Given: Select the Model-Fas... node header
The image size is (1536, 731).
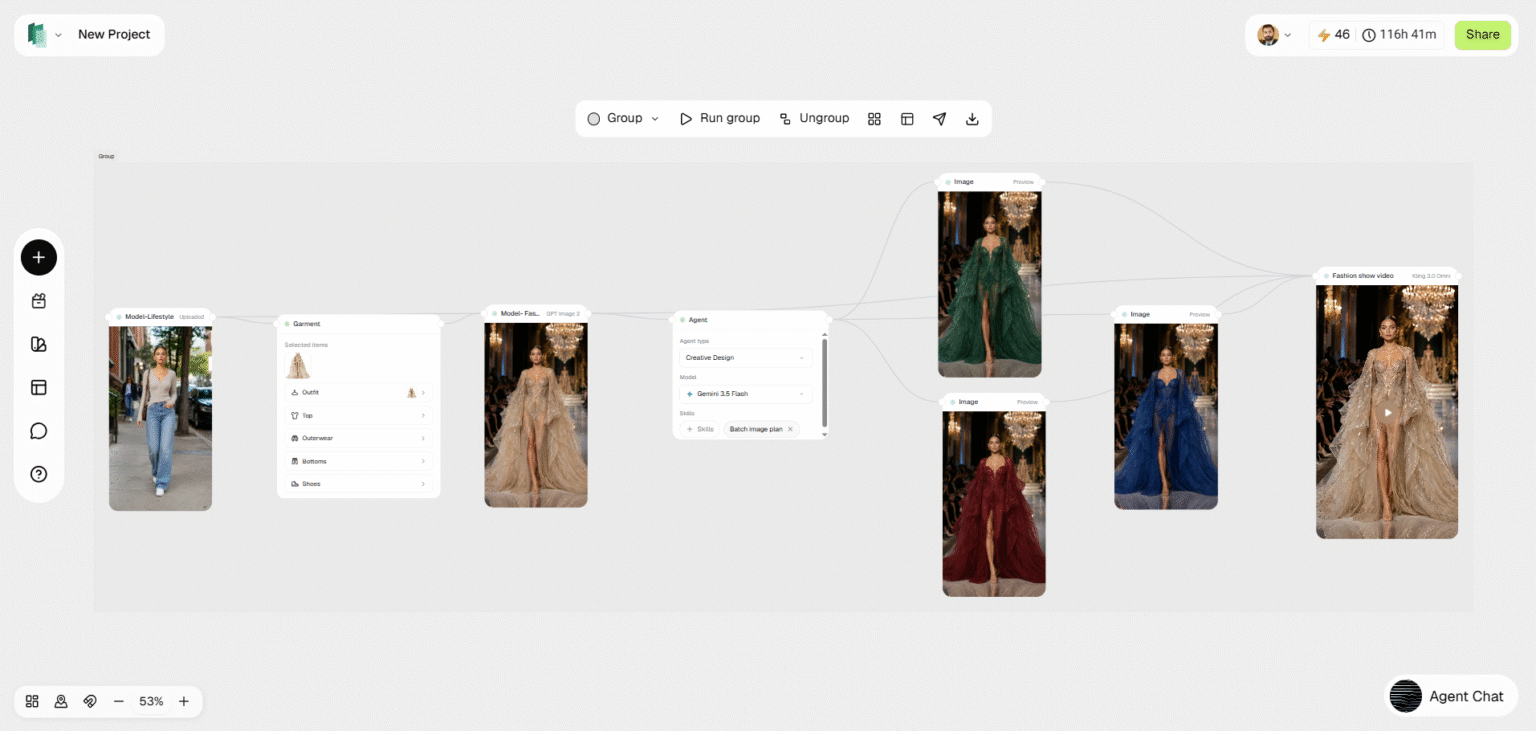Looking at the screenshot, I should [536, 313].
